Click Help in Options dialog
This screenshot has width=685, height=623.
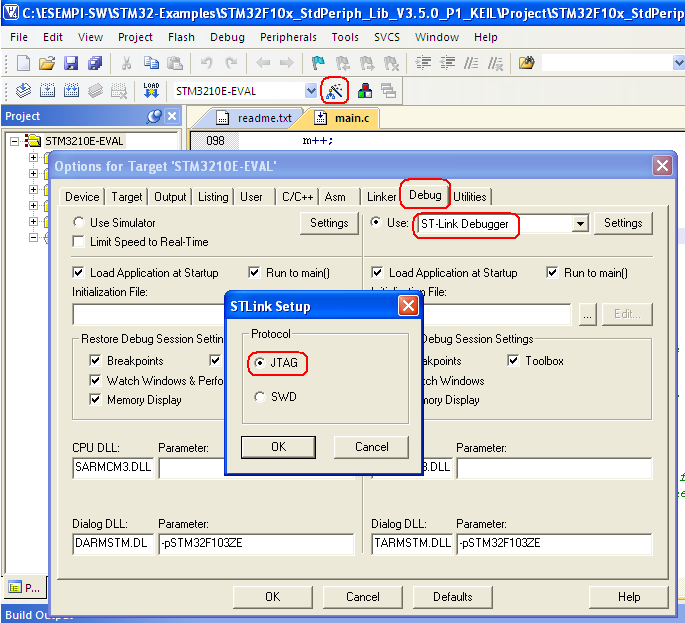[x=629, y=597]
